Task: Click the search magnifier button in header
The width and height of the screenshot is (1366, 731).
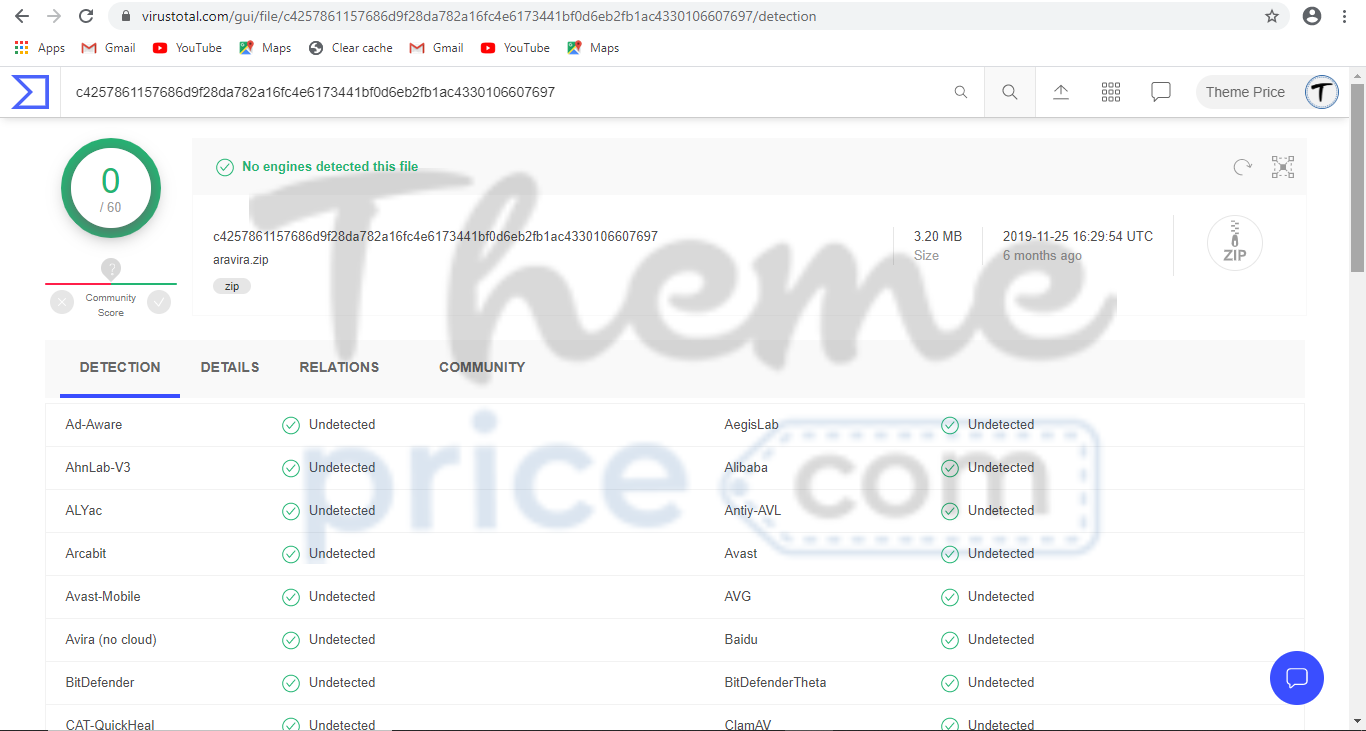Action: coord(1010,92)
